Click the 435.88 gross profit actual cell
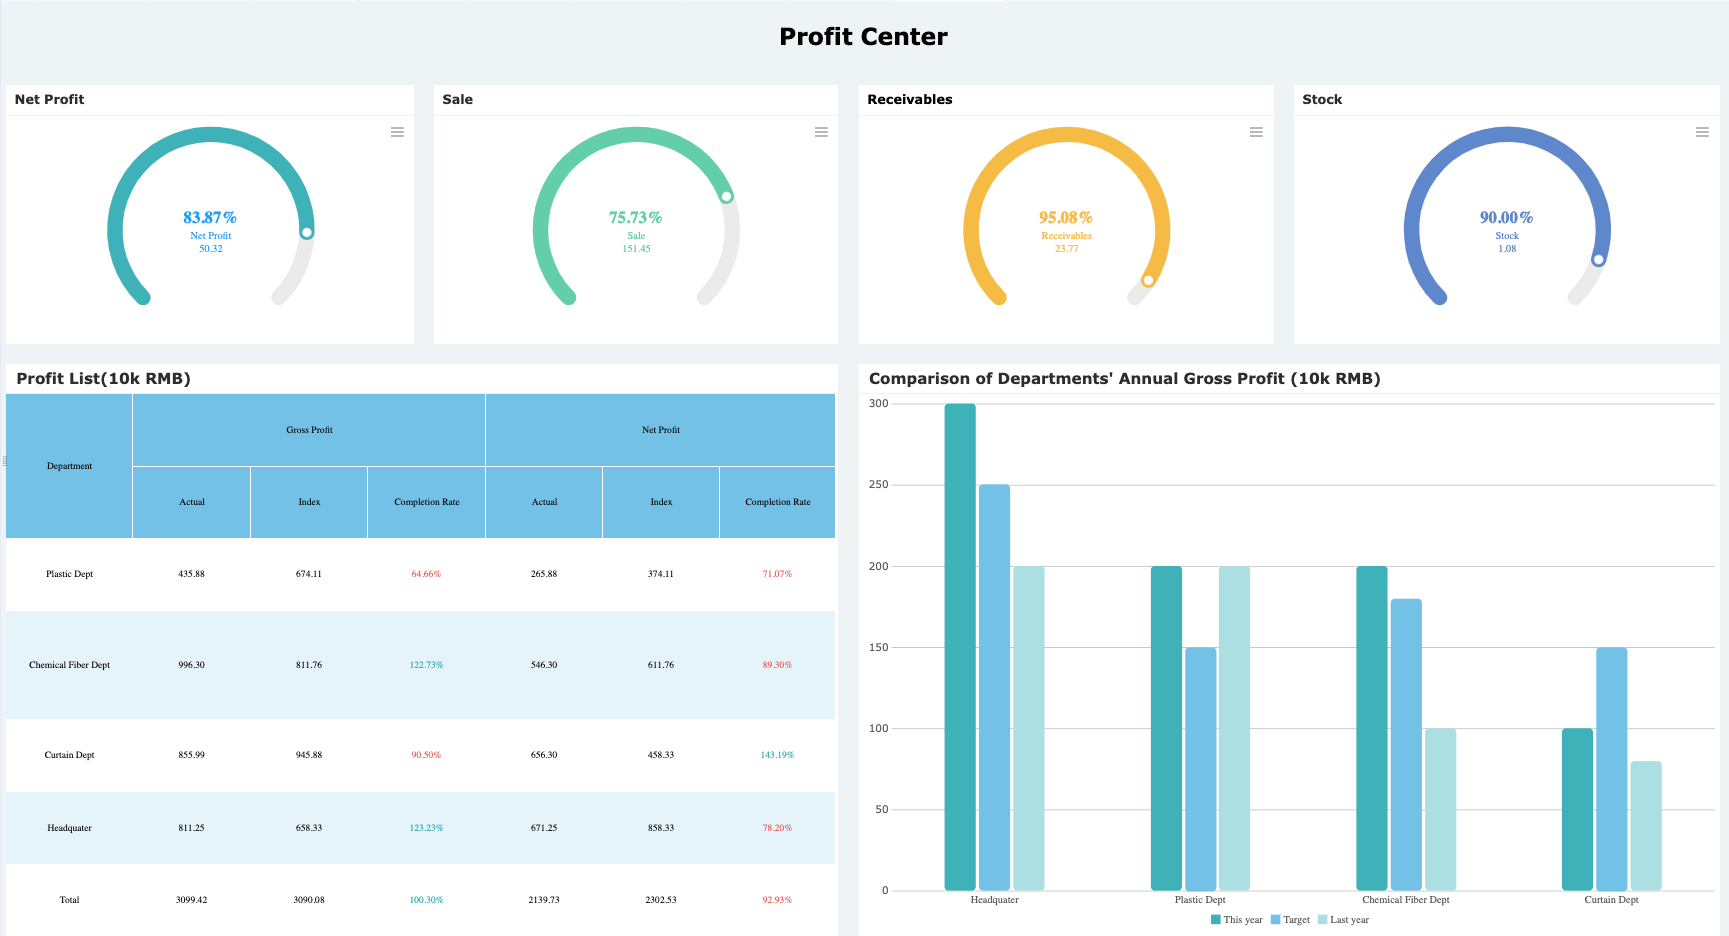The width and height of the screenshot is (1729, 936). 191,574
